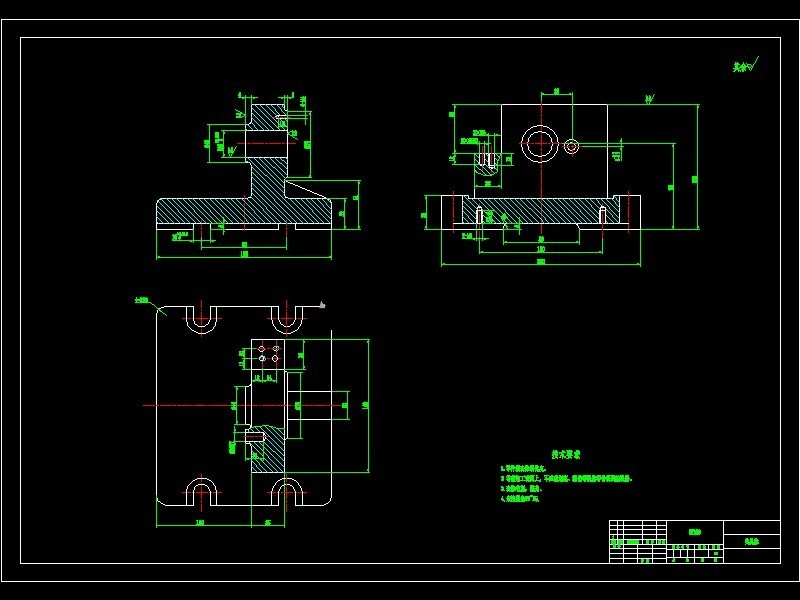The height and width of the screenshot is (600, 800).
Task: Select the hatched base section in front view
Action: tap(541, 211)
